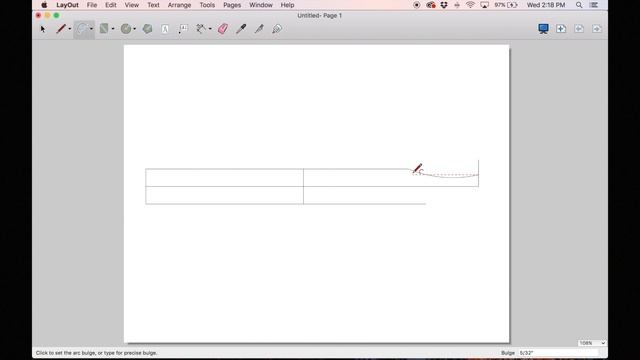Activate the Arc tool

[82, 29]
